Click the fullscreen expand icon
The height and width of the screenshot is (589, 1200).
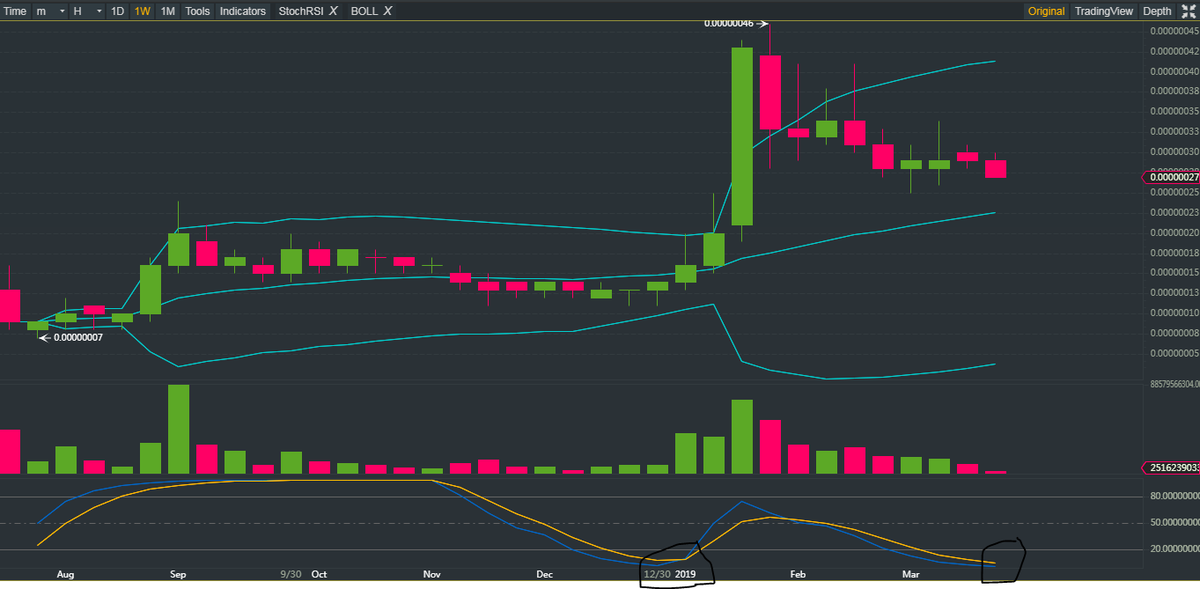[x=1186, y=11]
